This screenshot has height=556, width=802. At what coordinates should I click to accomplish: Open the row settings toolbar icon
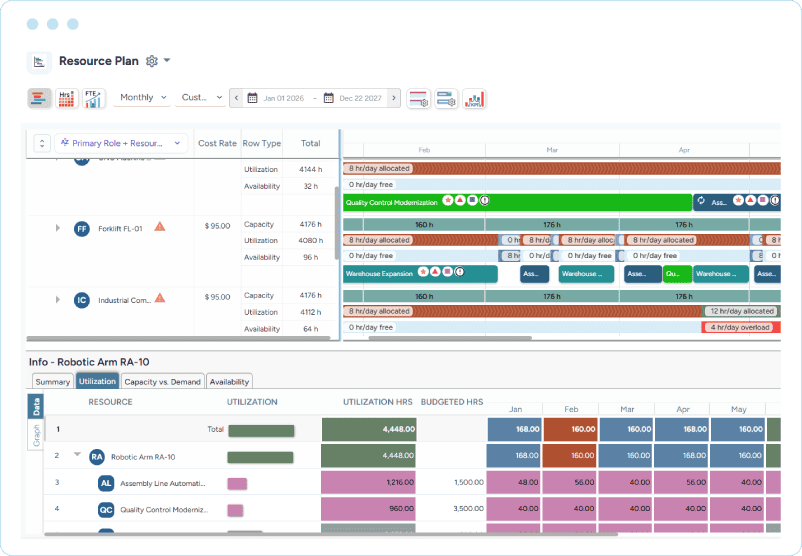419,98
